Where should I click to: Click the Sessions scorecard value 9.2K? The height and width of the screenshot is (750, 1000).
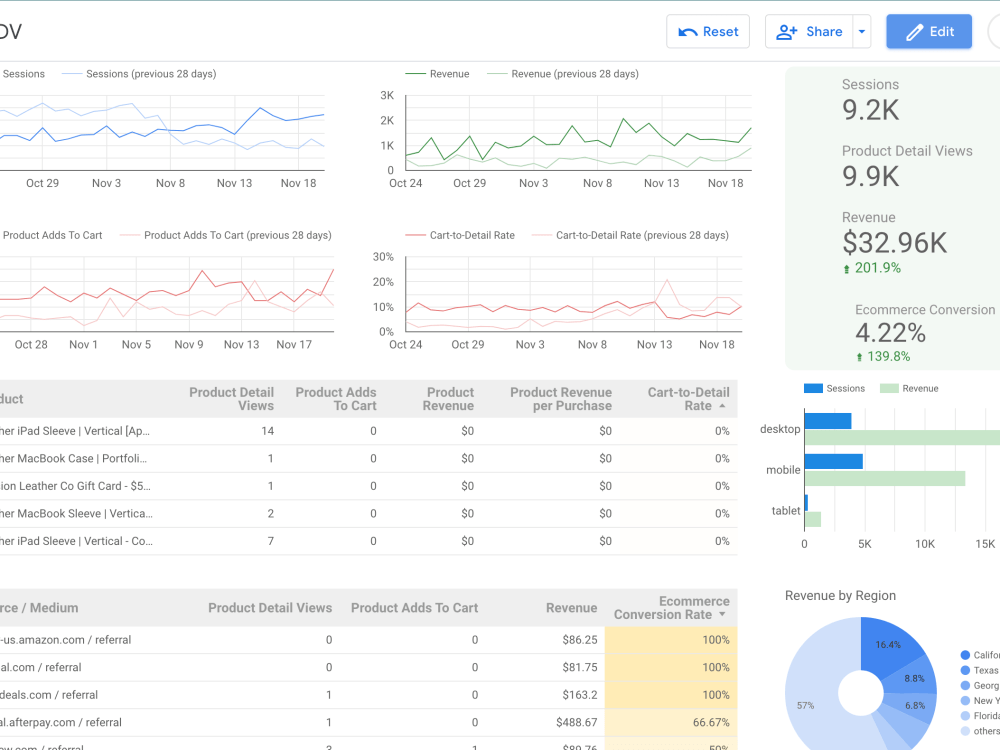(x=871, y=110)
